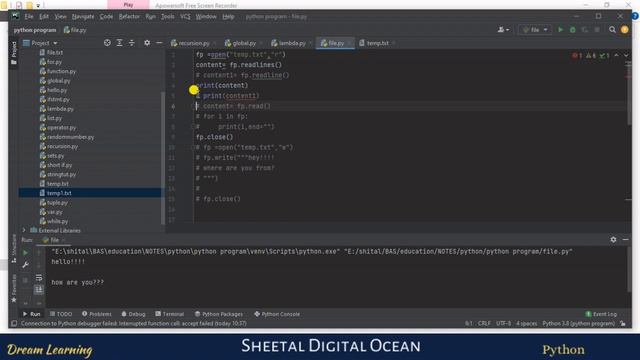Open the CRLF line separator selector
The image size is (640, 360).
484,324
